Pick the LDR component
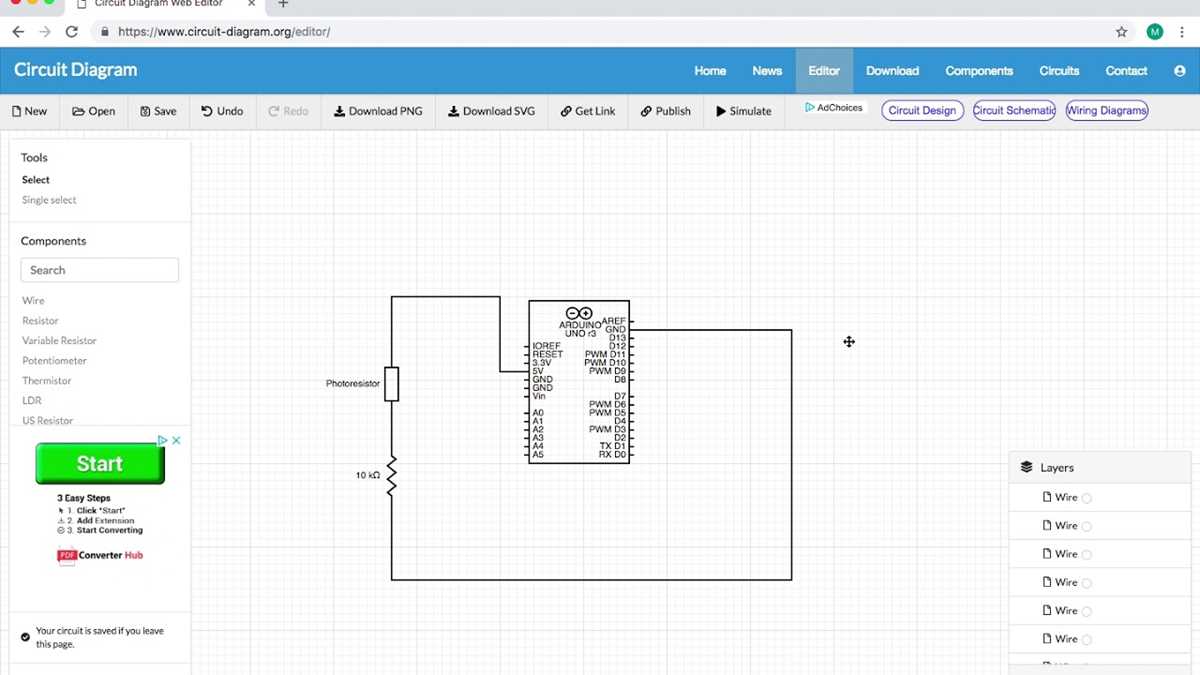The width and height of the screenshot is (1200, 675). [32, 400]
